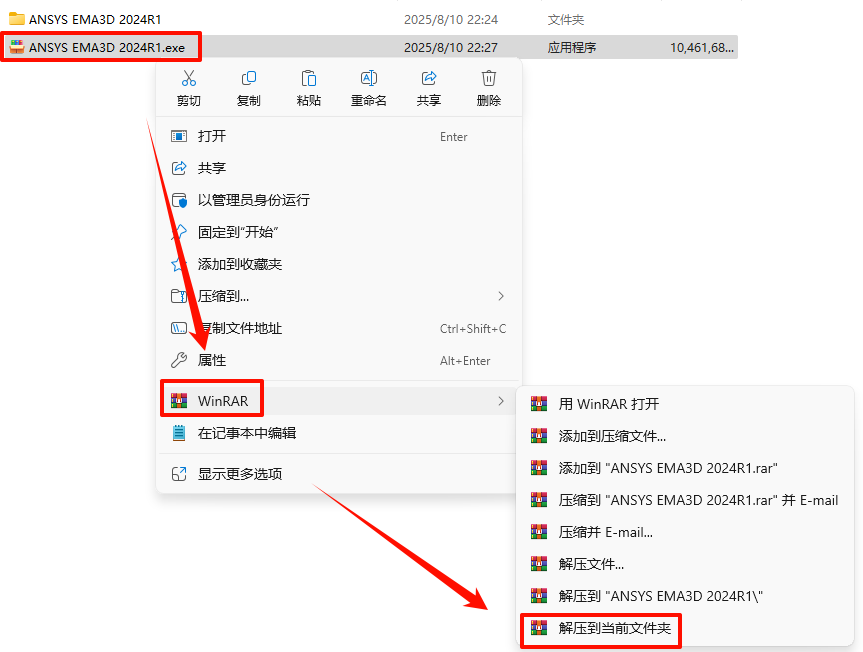Click 添加到收藏夹 menu entry

tap(338, 264)
